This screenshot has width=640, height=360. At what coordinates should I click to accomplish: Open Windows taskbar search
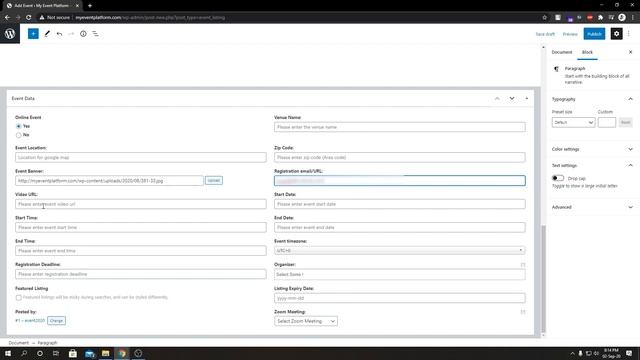[x=24, y=353]
